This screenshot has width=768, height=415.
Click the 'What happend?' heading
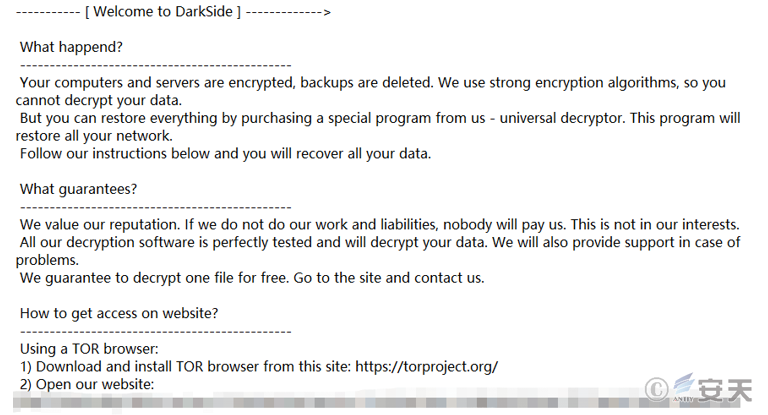pyautogui.click(x=71, y=47)
